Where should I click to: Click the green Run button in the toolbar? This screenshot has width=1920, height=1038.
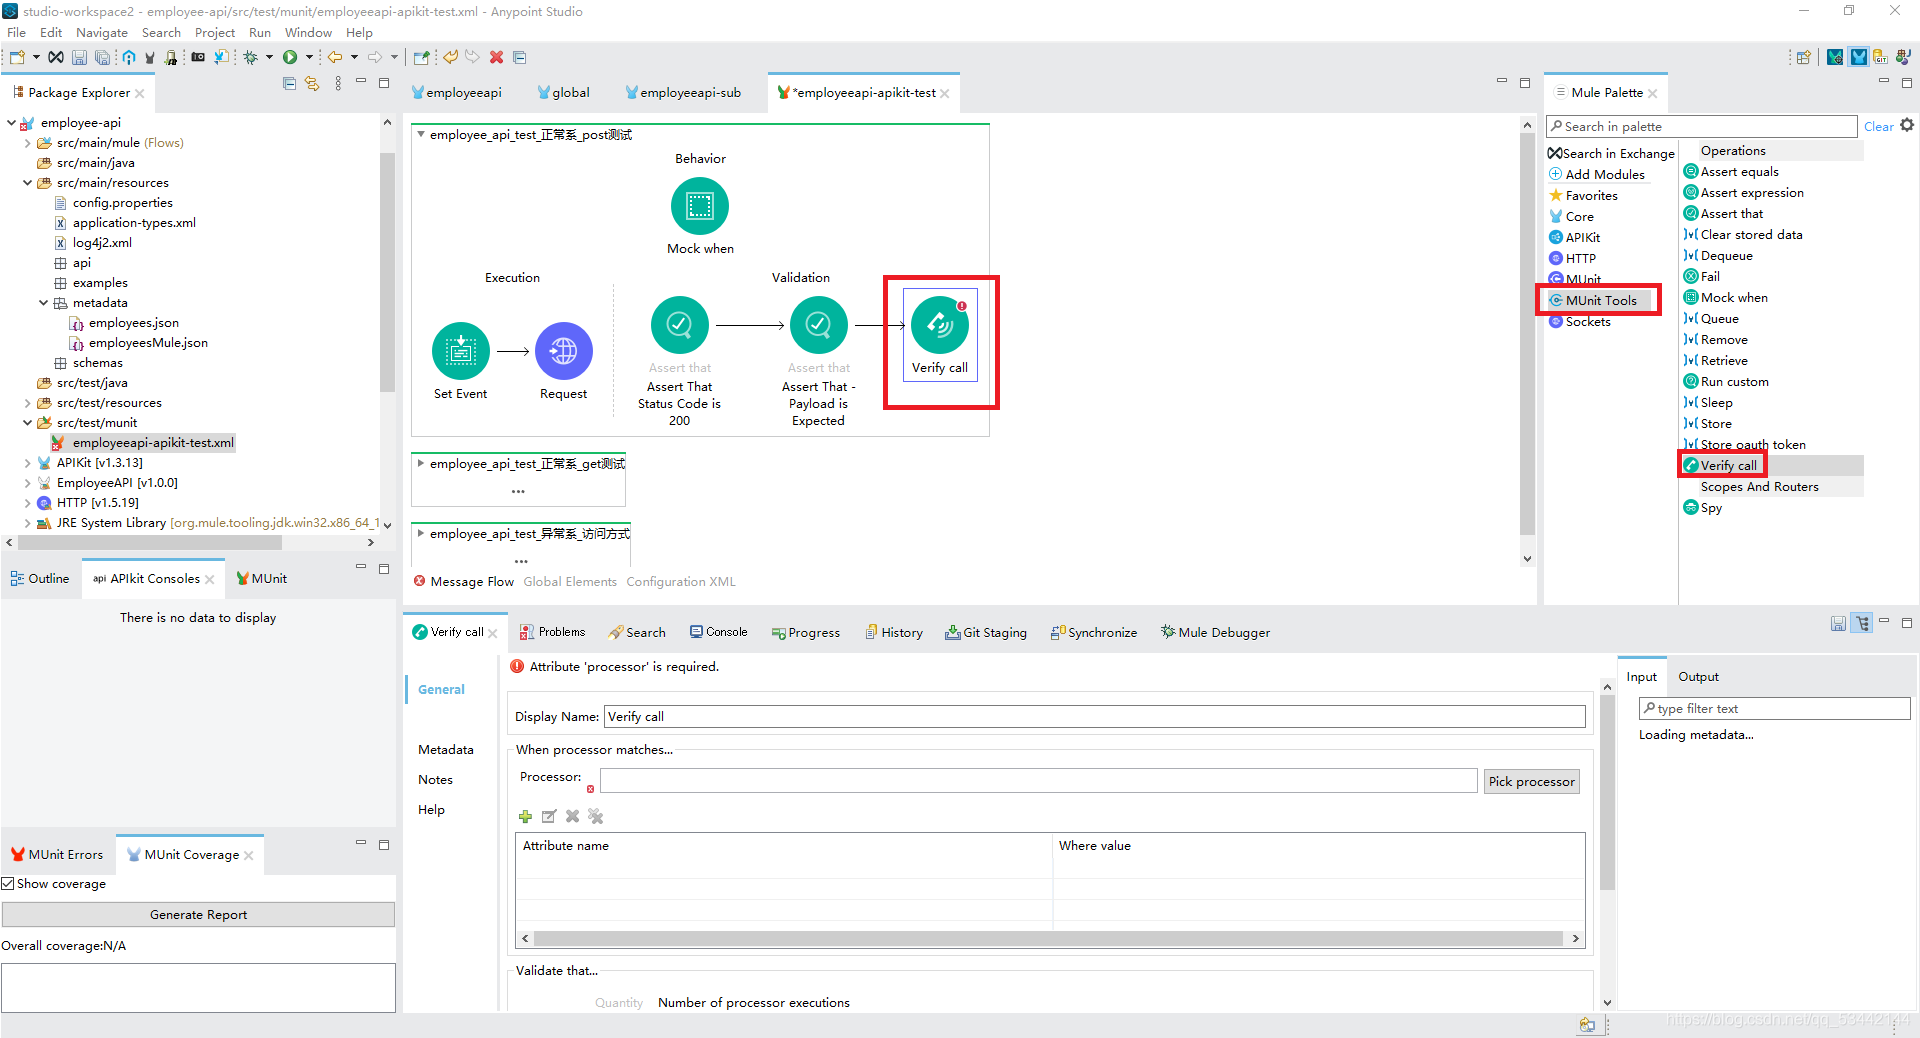click(290, 57)
